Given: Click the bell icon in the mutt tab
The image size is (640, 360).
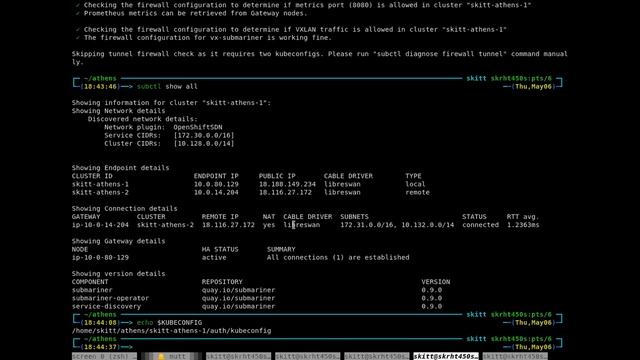Looking at the screenshot, I should (161, 356).
